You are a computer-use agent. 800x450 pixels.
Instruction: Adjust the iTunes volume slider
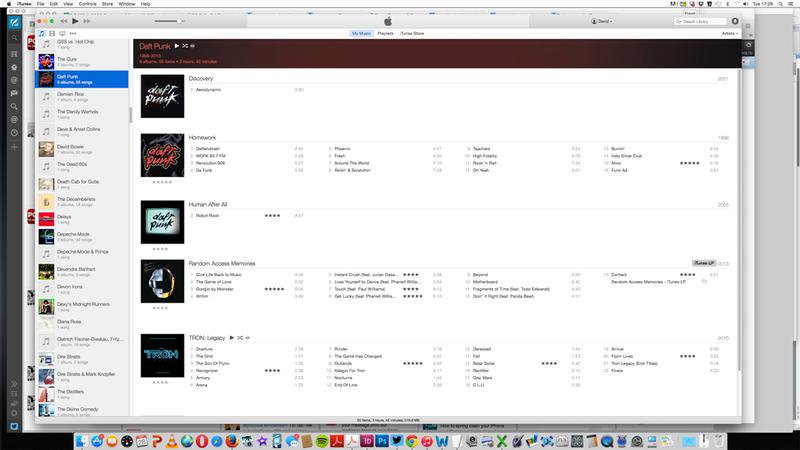pos(169,21)
